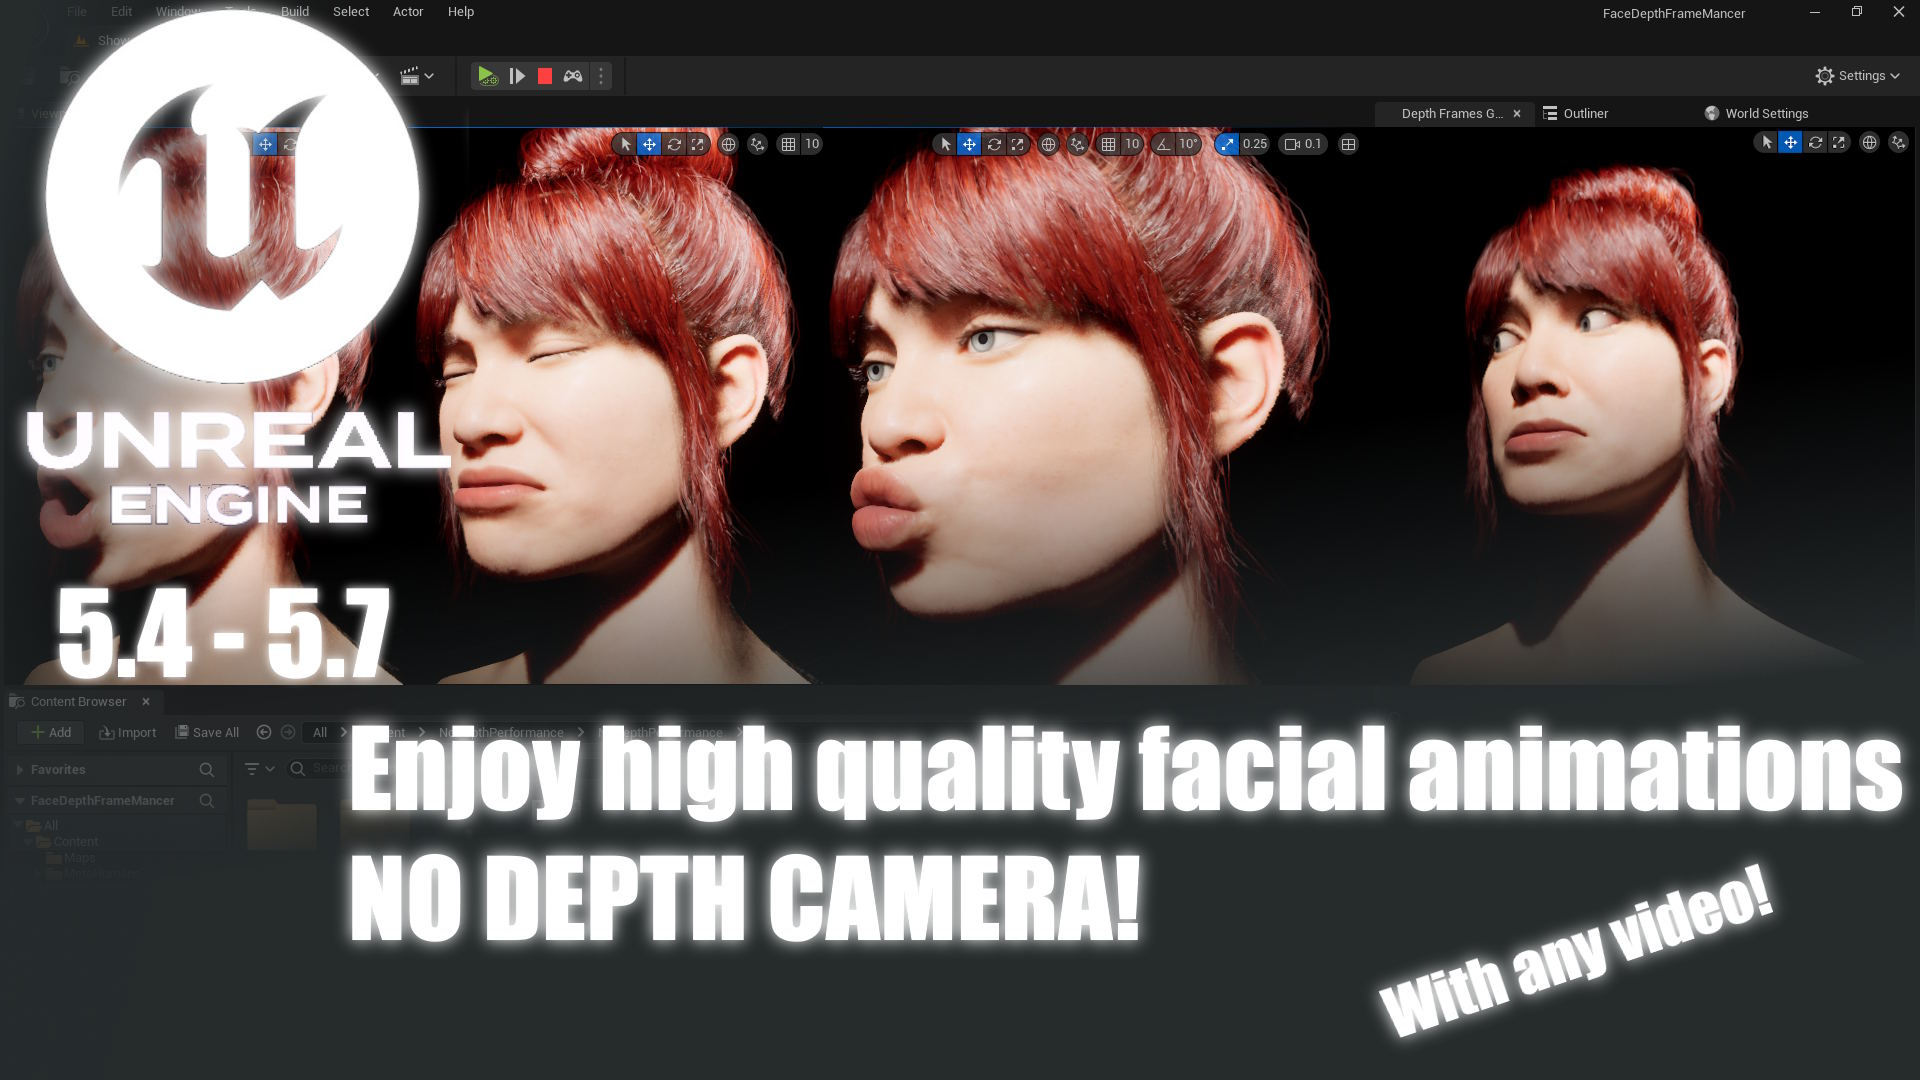The image size is (1920, 1080).
Task: Open the World Settings tab
Action: point(1765,113)
